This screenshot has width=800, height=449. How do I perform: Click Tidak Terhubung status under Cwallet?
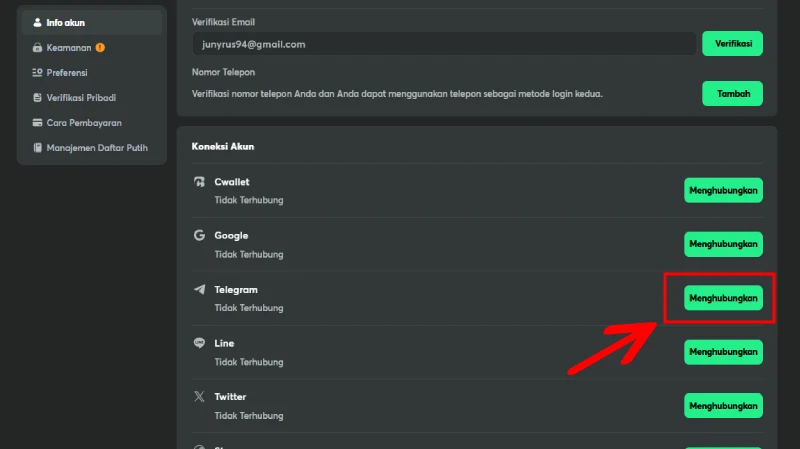249,200
